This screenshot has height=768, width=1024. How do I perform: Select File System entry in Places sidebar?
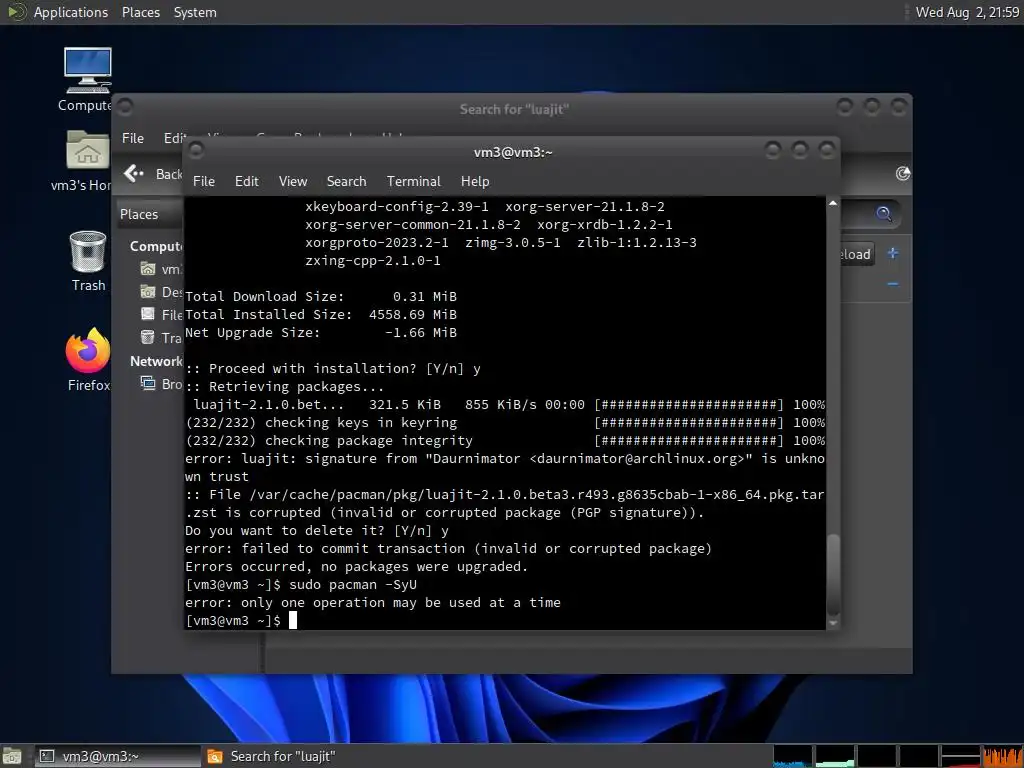[163, 314]
